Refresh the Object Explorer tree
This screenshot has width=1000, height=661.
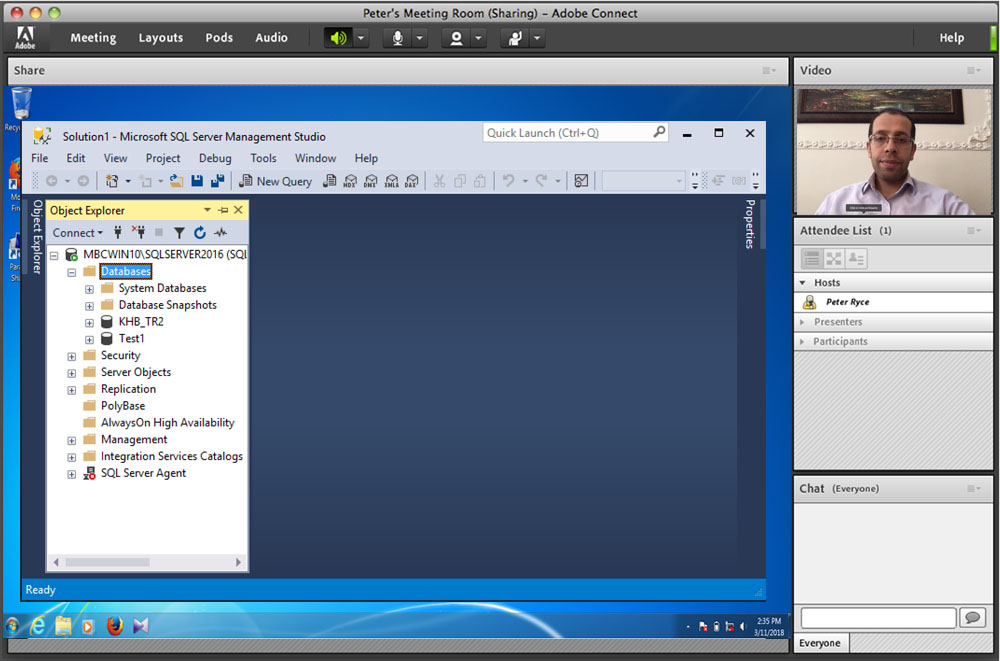click(200, 233)
